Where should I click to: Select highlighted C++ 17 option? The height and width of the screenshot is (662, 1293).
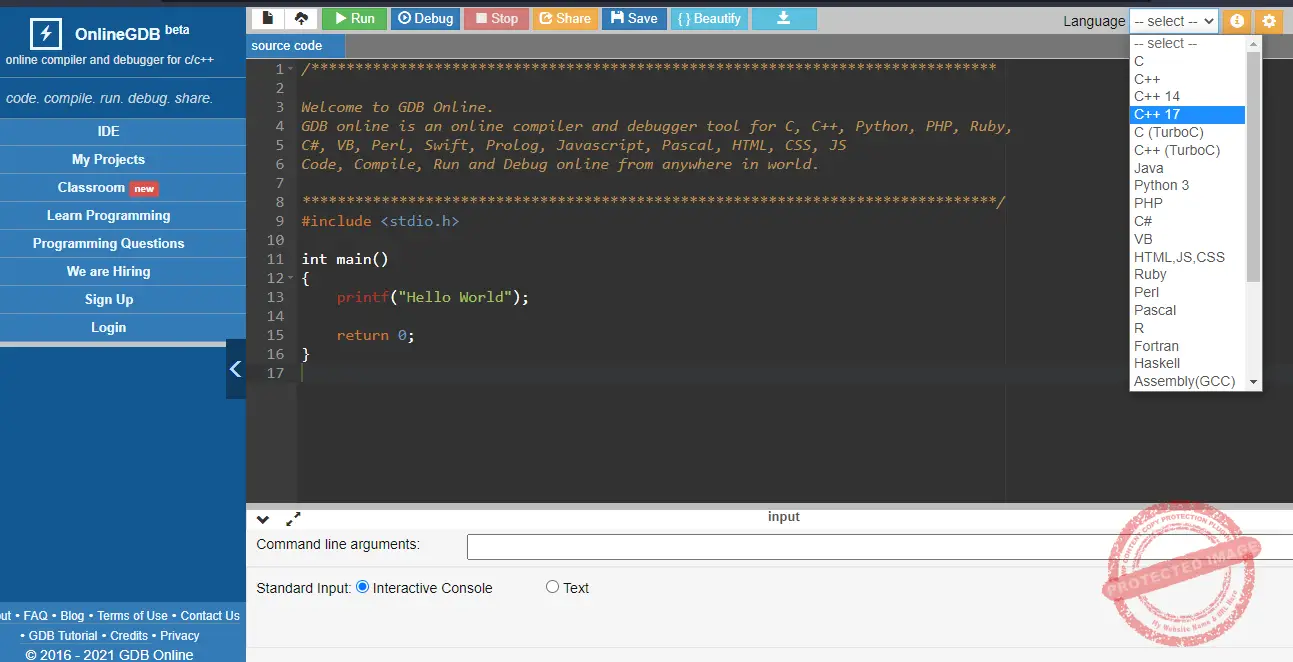tap(1188, 114)
